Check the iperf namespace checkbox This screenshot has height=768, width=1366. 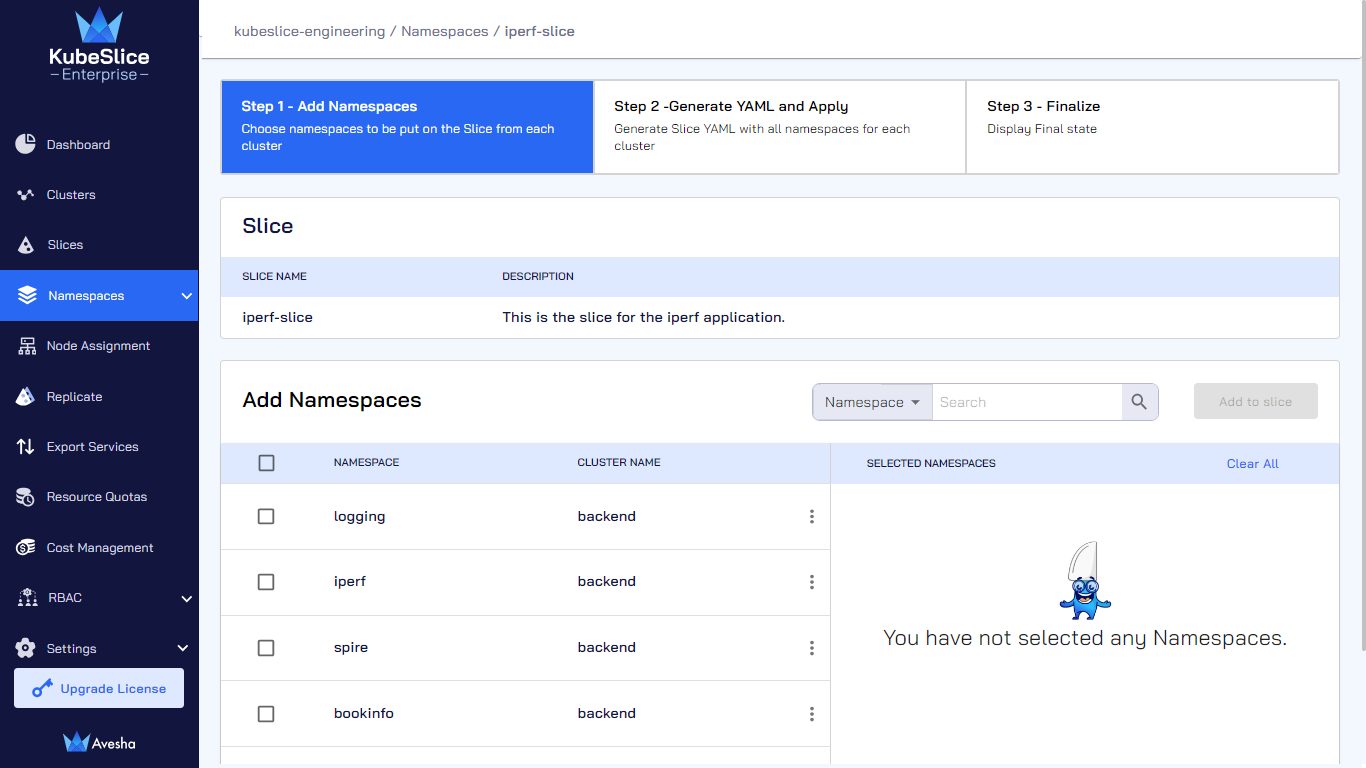point(266,582)
